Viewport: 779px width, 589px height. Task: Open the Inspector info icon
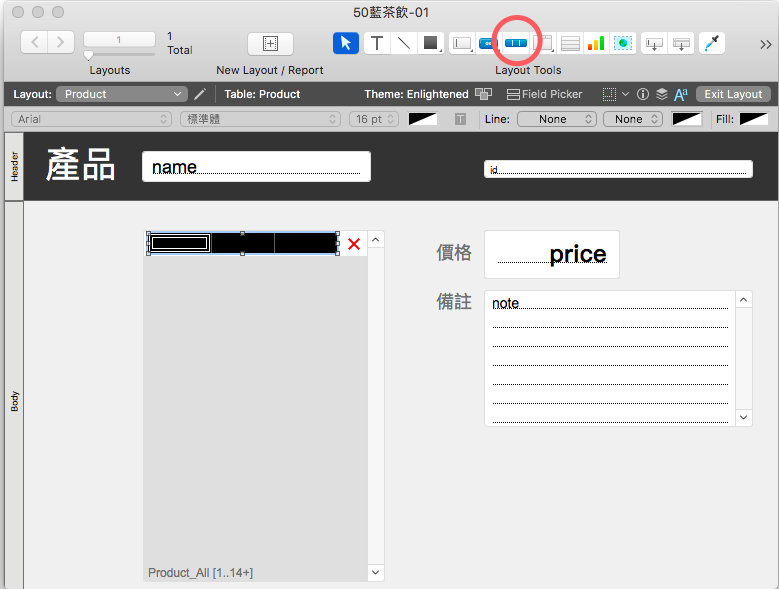click(643, 94)
